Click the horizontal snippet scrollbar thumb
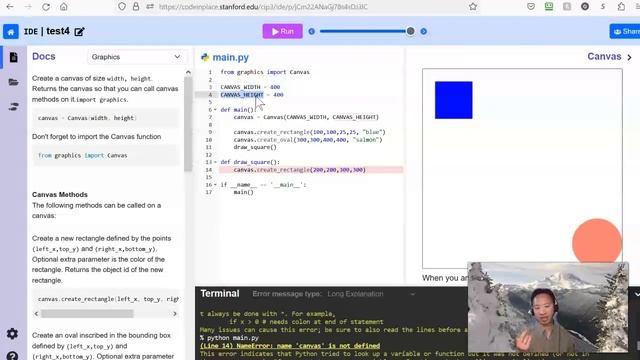 coord(87,313)
